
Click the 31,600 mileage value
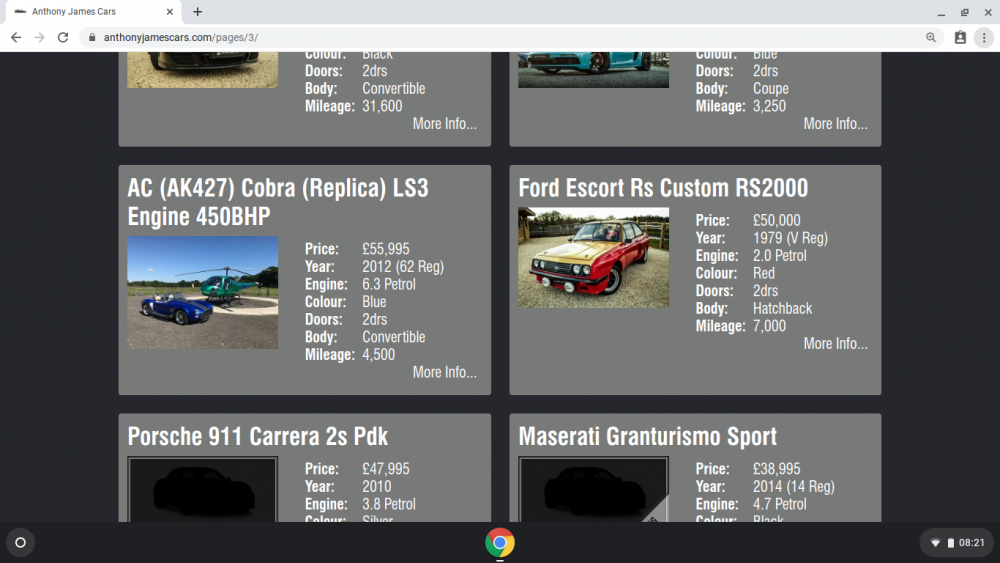[x=382, y=106]
